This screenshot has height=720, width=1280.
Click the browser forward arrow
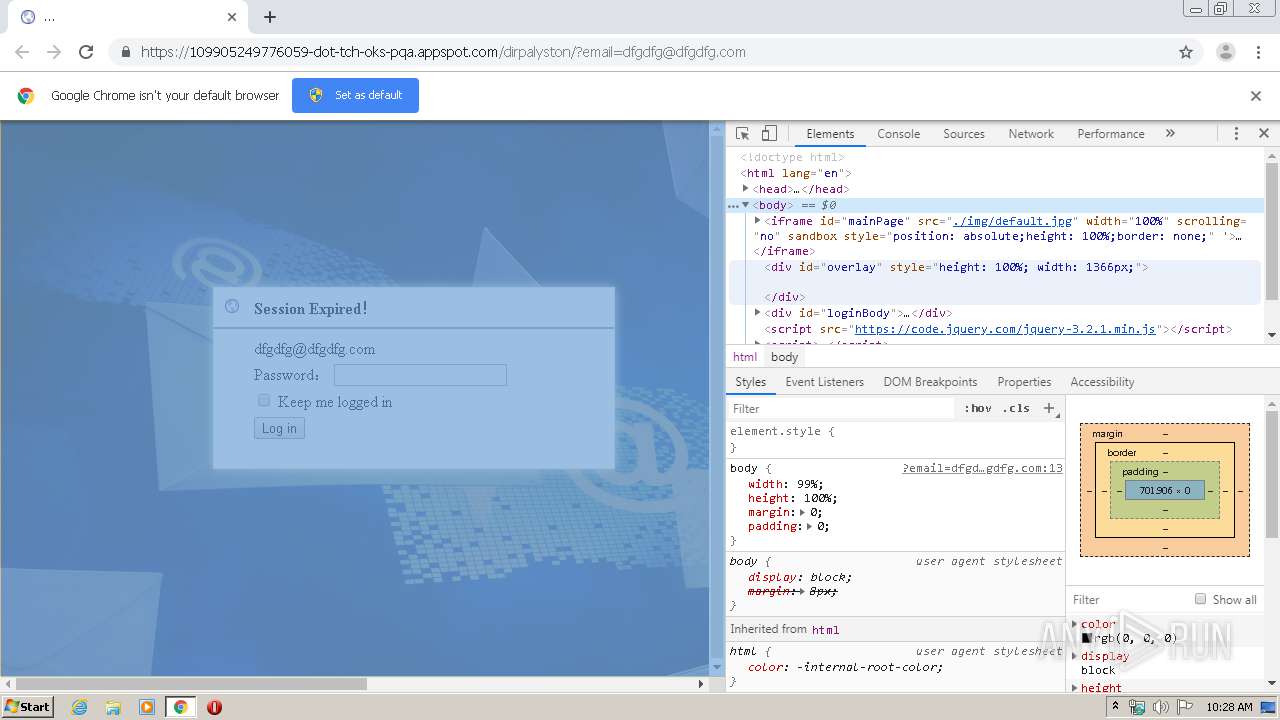(54, 52)
